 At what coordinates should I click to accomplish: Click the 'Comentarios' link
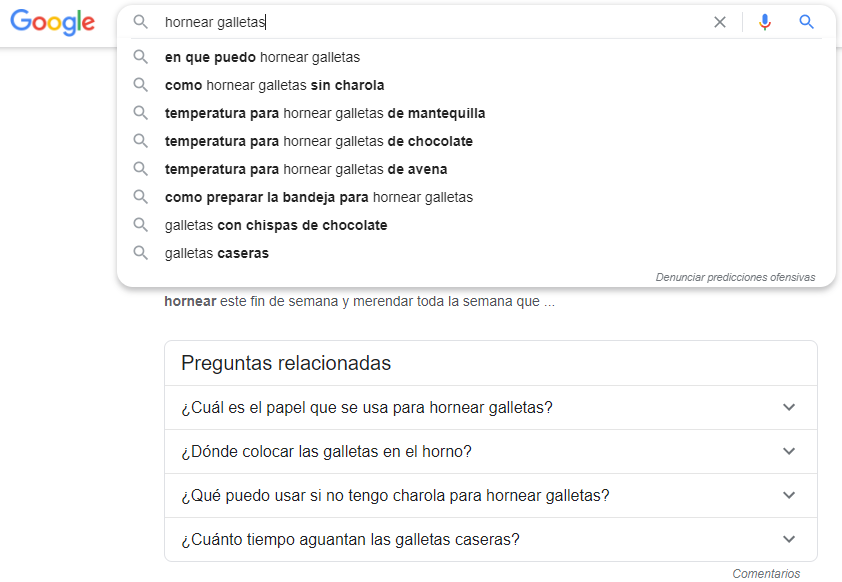766,574
